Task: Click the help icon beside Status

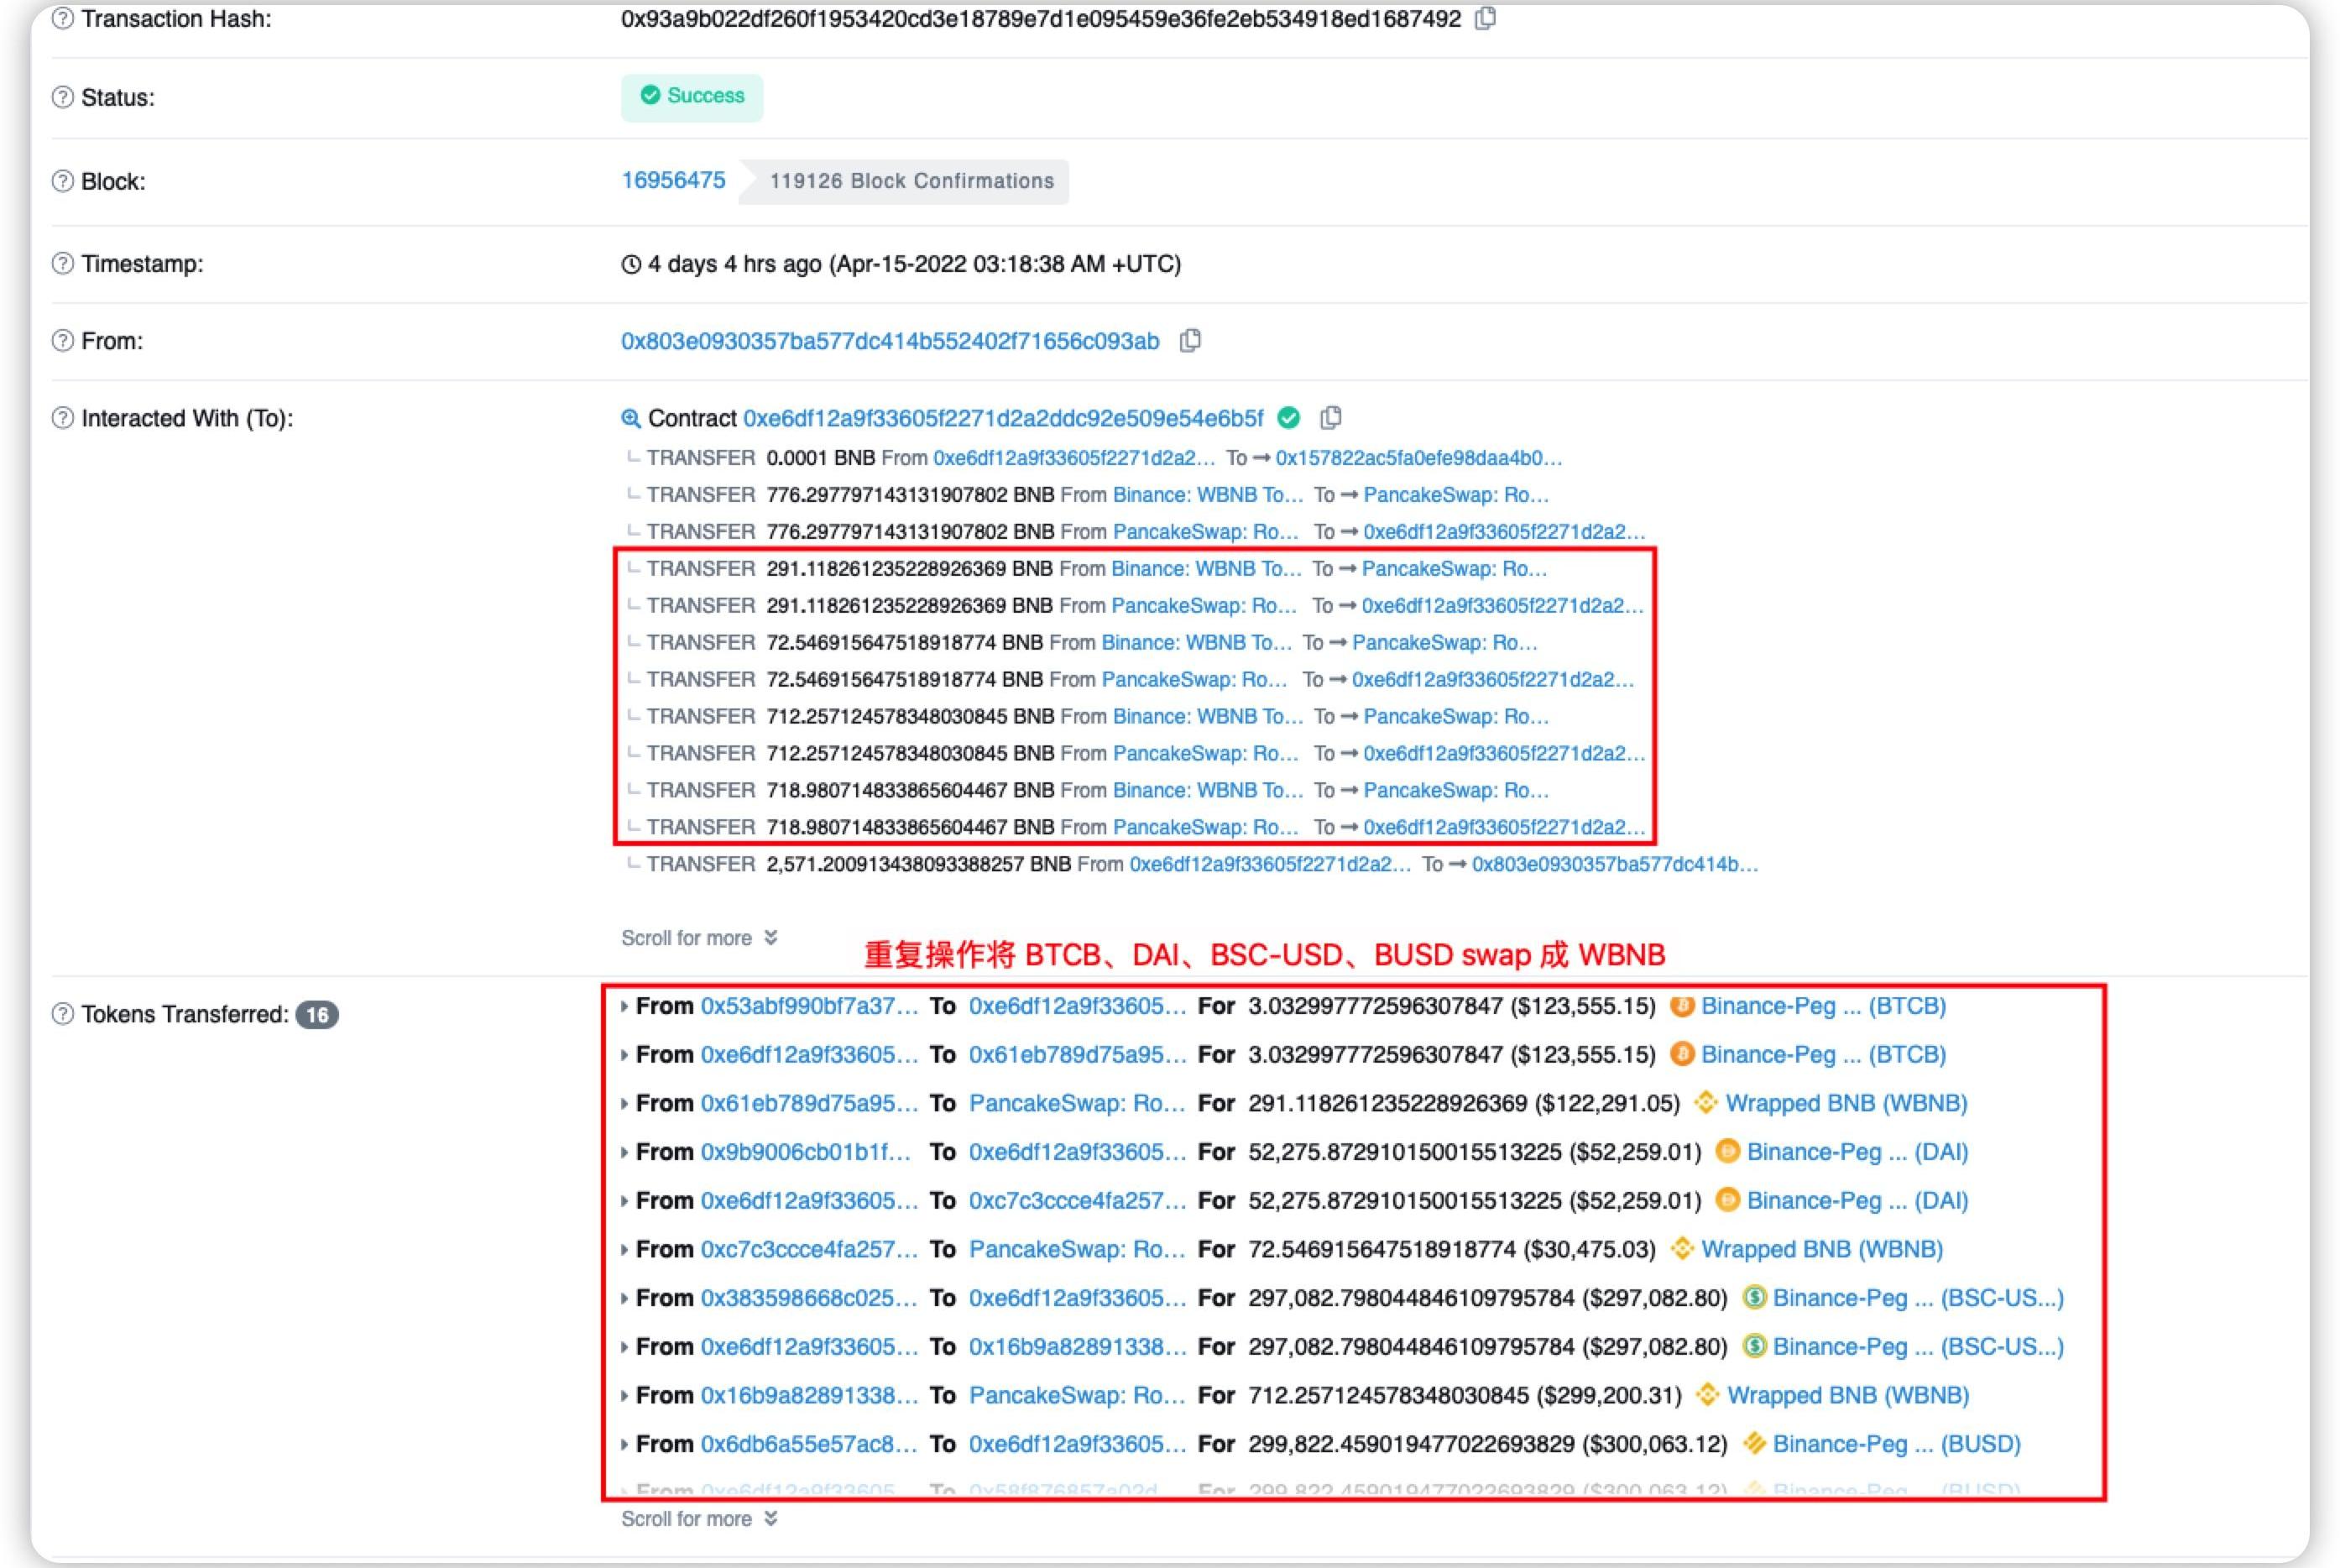Action: 63,97
